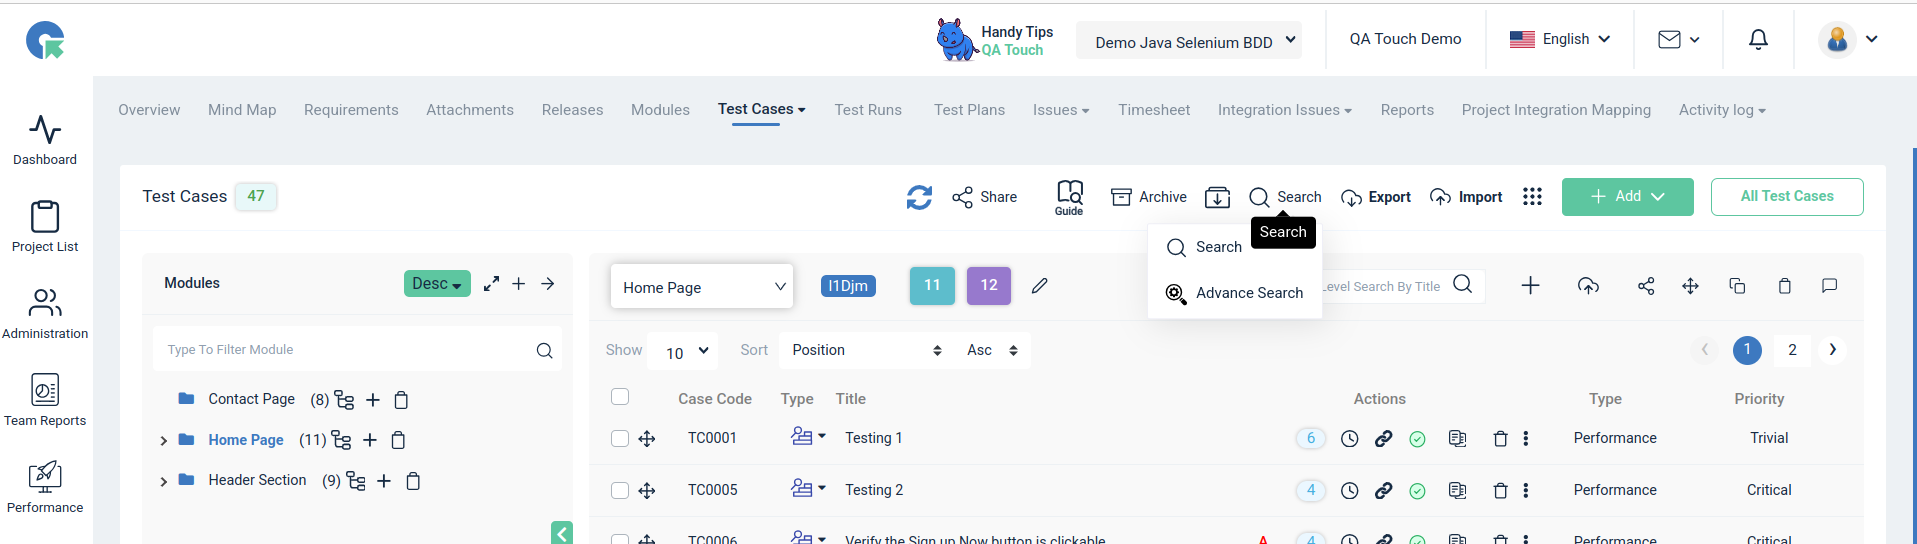Click the pencil edit module icon
Viewport: 1917px width, 544px height.
1040,286
